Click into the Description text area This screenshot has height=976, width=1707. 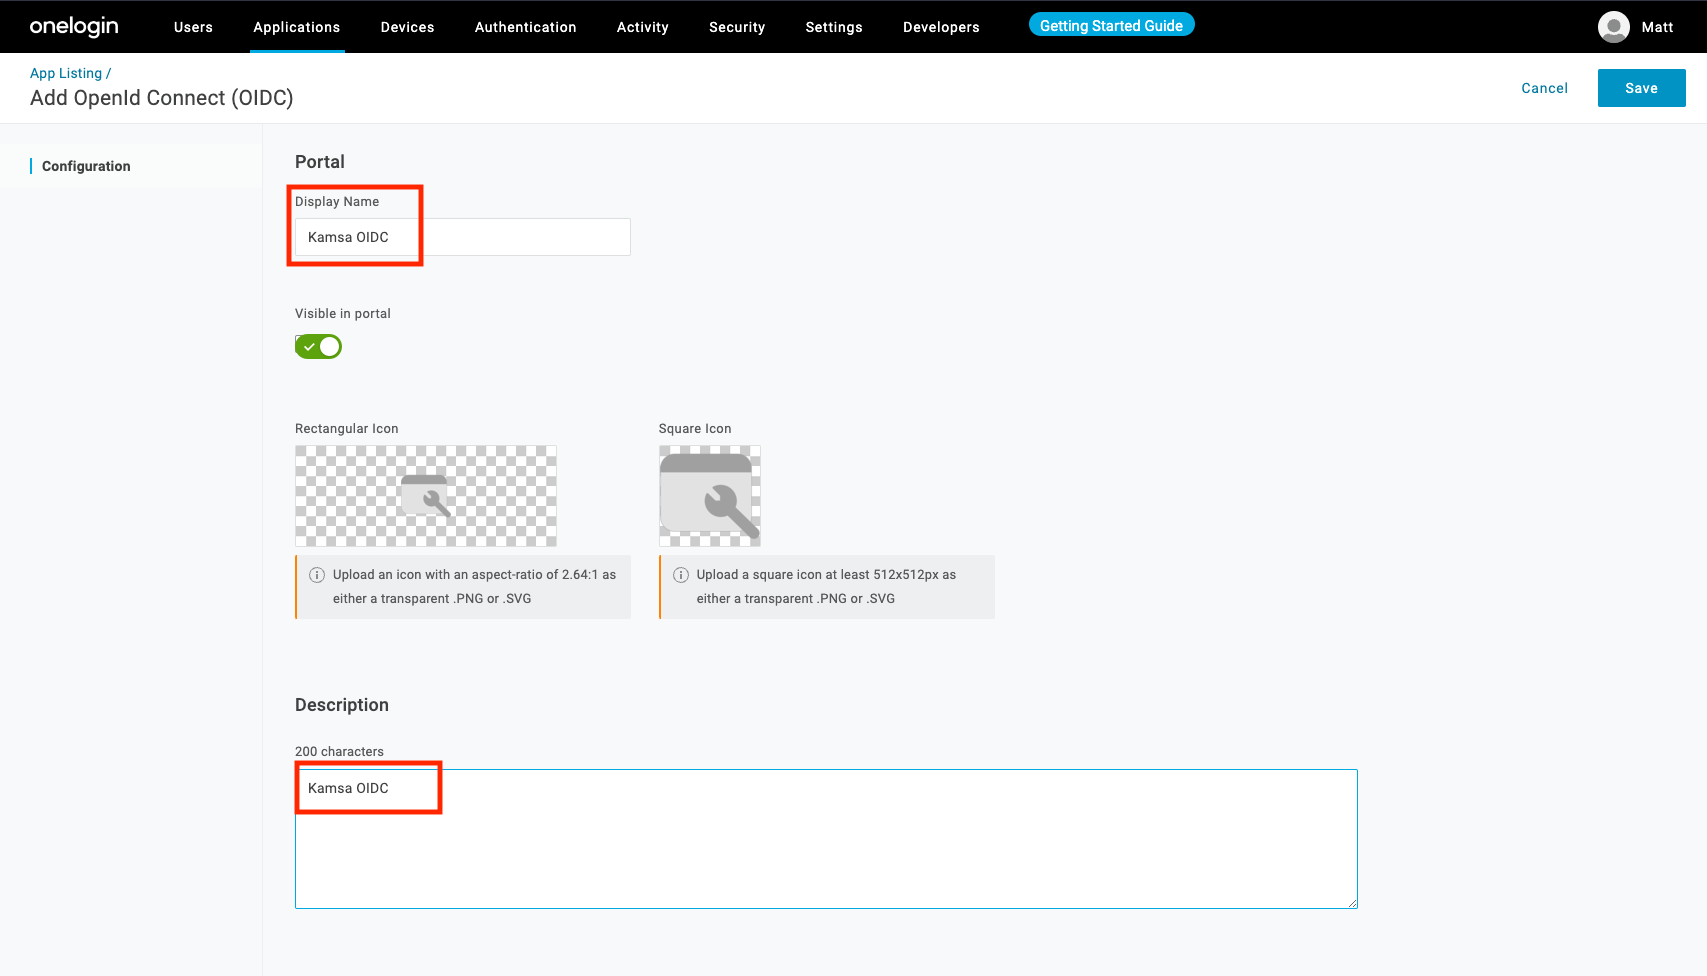(826, 839)
